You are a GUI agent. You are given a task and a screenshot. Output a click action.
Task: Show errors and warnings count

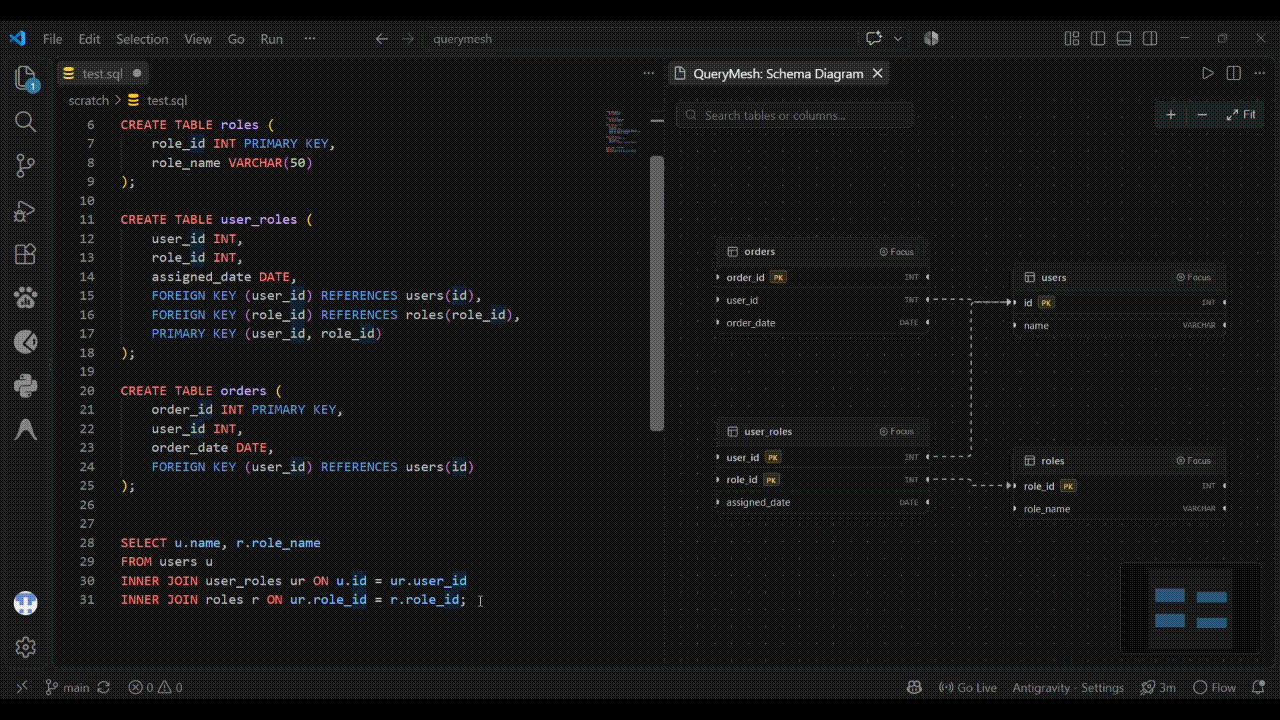[x=155, y=687]
